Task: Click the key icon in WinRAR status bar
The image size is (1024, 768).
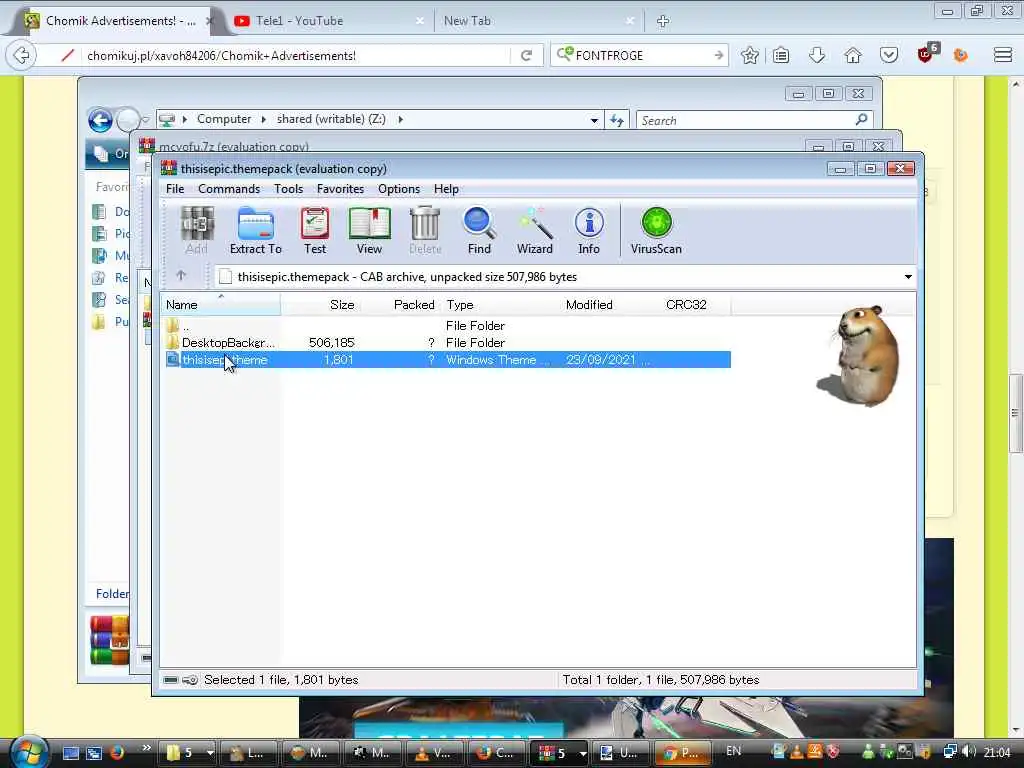Action: 190,680
